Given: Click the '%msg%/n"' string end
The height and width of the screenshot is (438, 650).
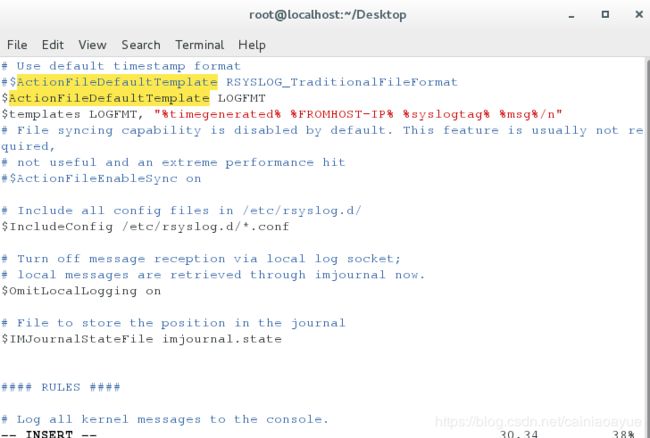Looking at the screenshot, I should [531, 114].
